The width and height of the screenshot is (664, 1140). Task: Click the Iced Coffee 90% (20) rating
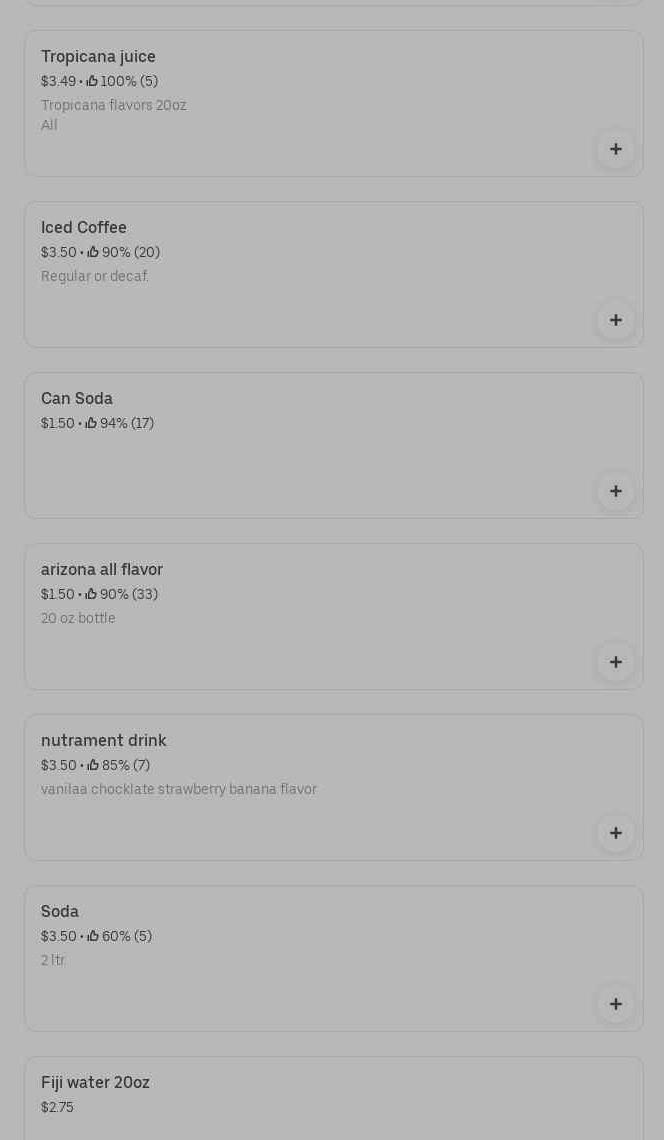click(123, 253)
